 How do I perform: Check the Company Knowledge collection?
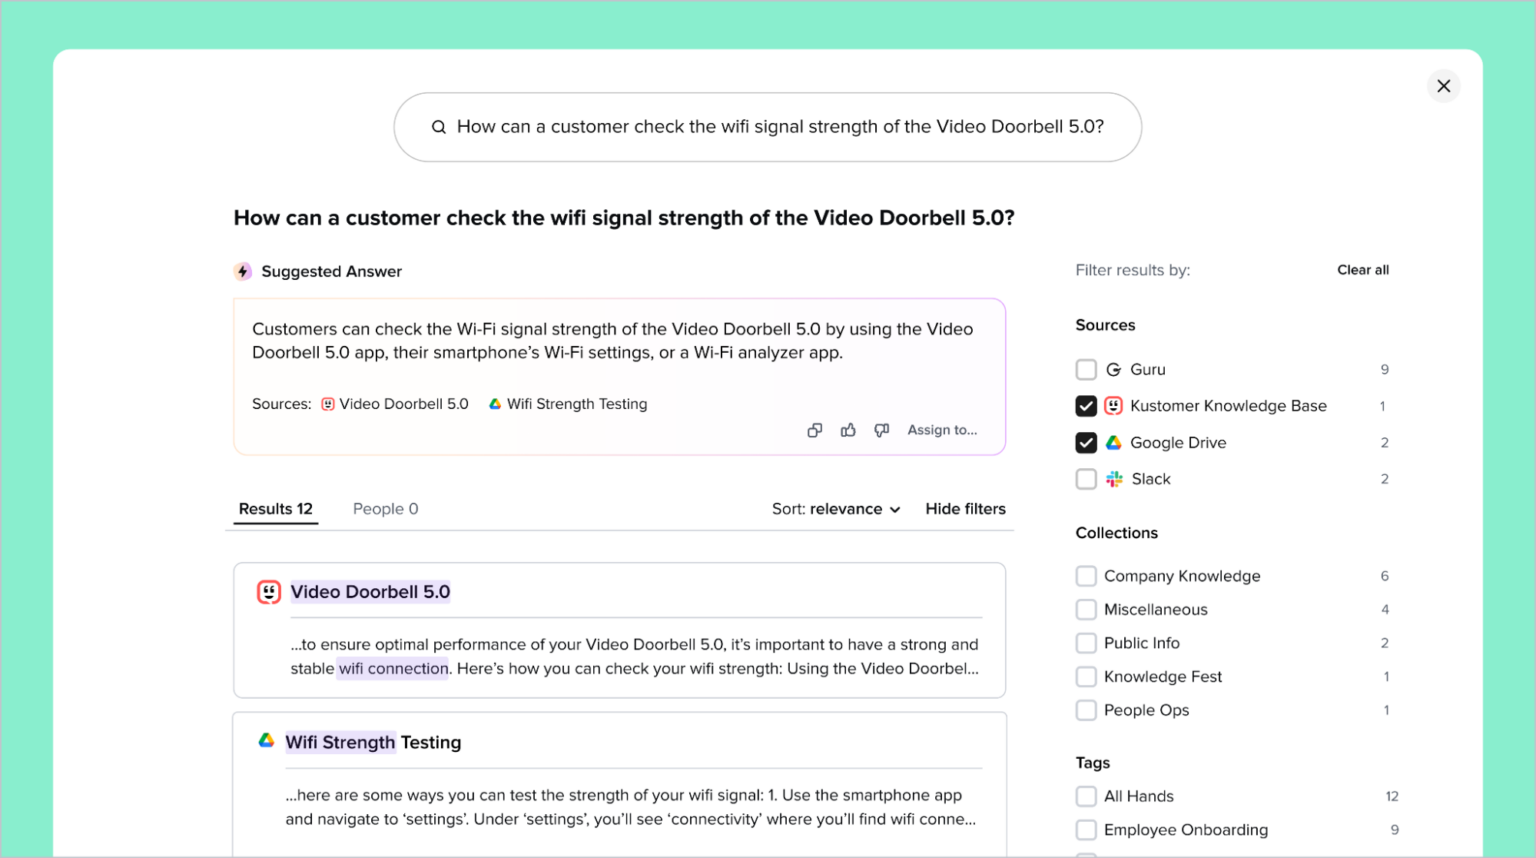click(1086, 576)
